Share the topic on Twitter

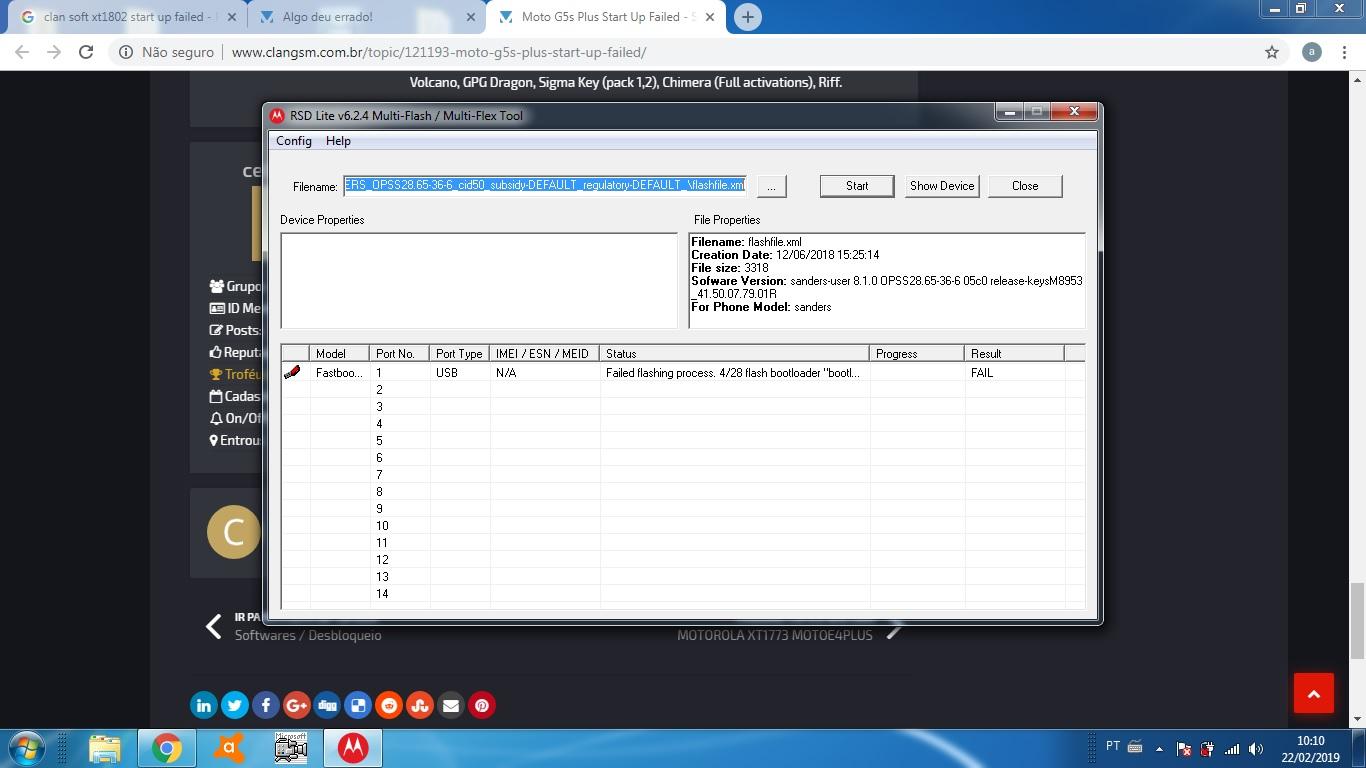(235, 705)
